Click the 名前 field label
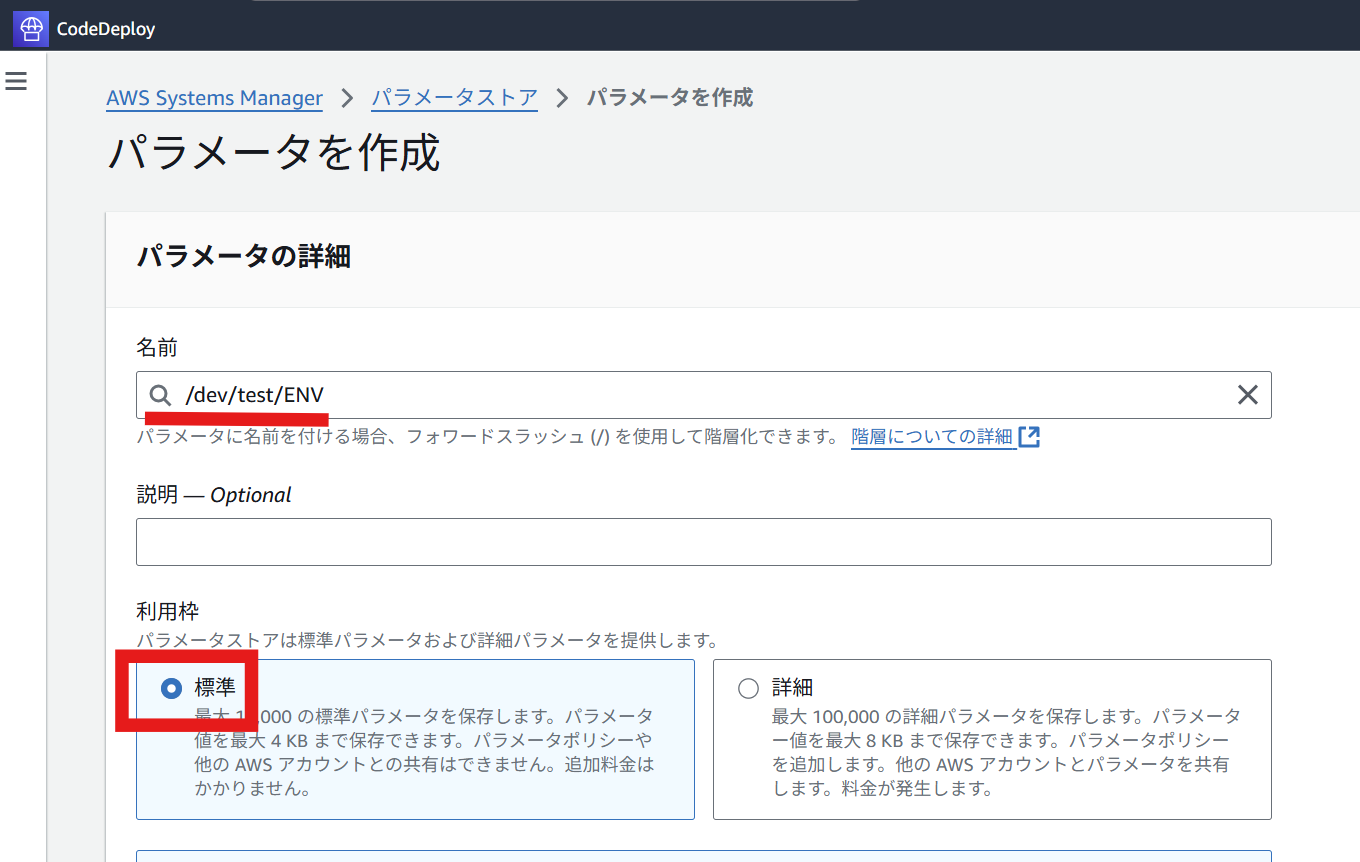 157,347
